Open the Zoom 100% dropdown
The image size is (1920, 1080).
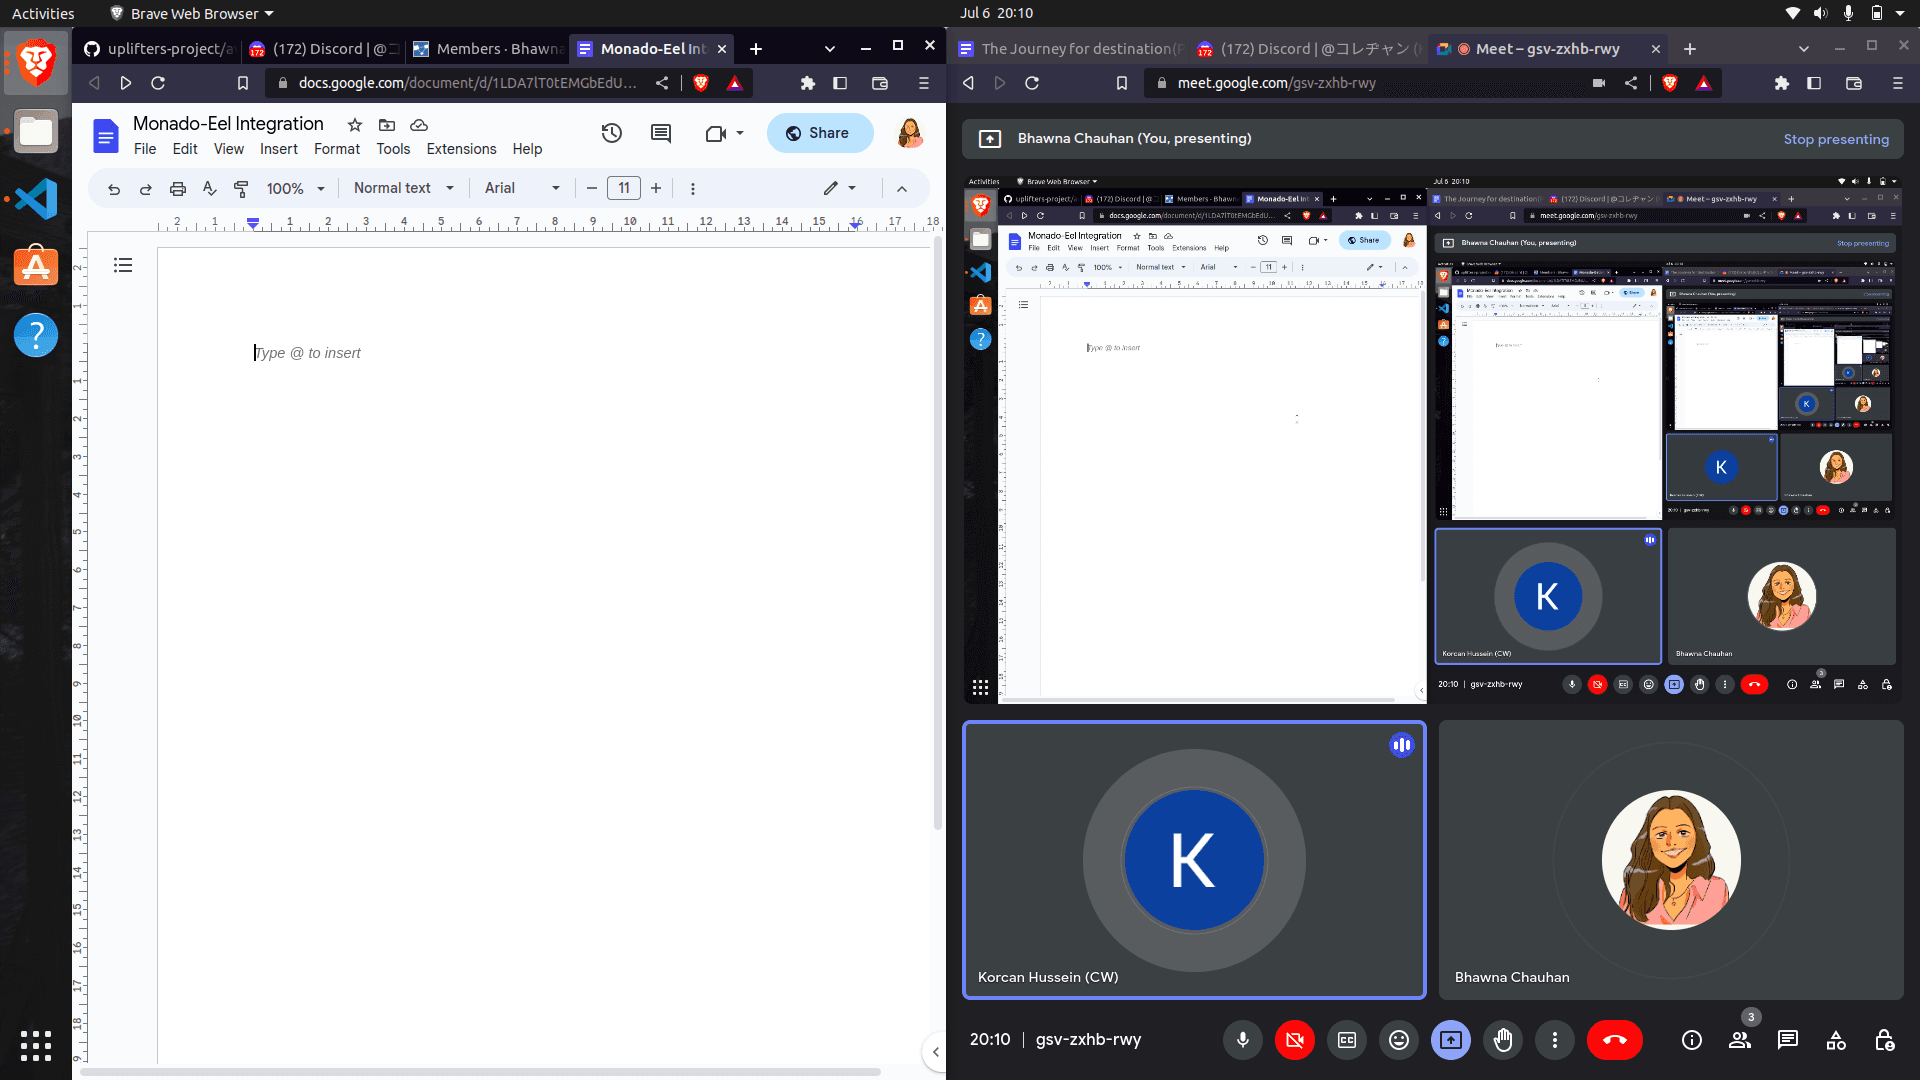pos(296,188)
